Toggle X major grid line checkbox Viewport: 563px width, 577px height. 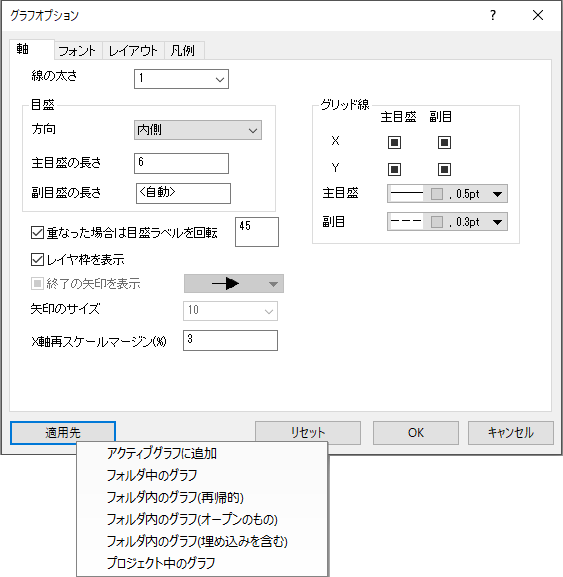tap(394, 142)
